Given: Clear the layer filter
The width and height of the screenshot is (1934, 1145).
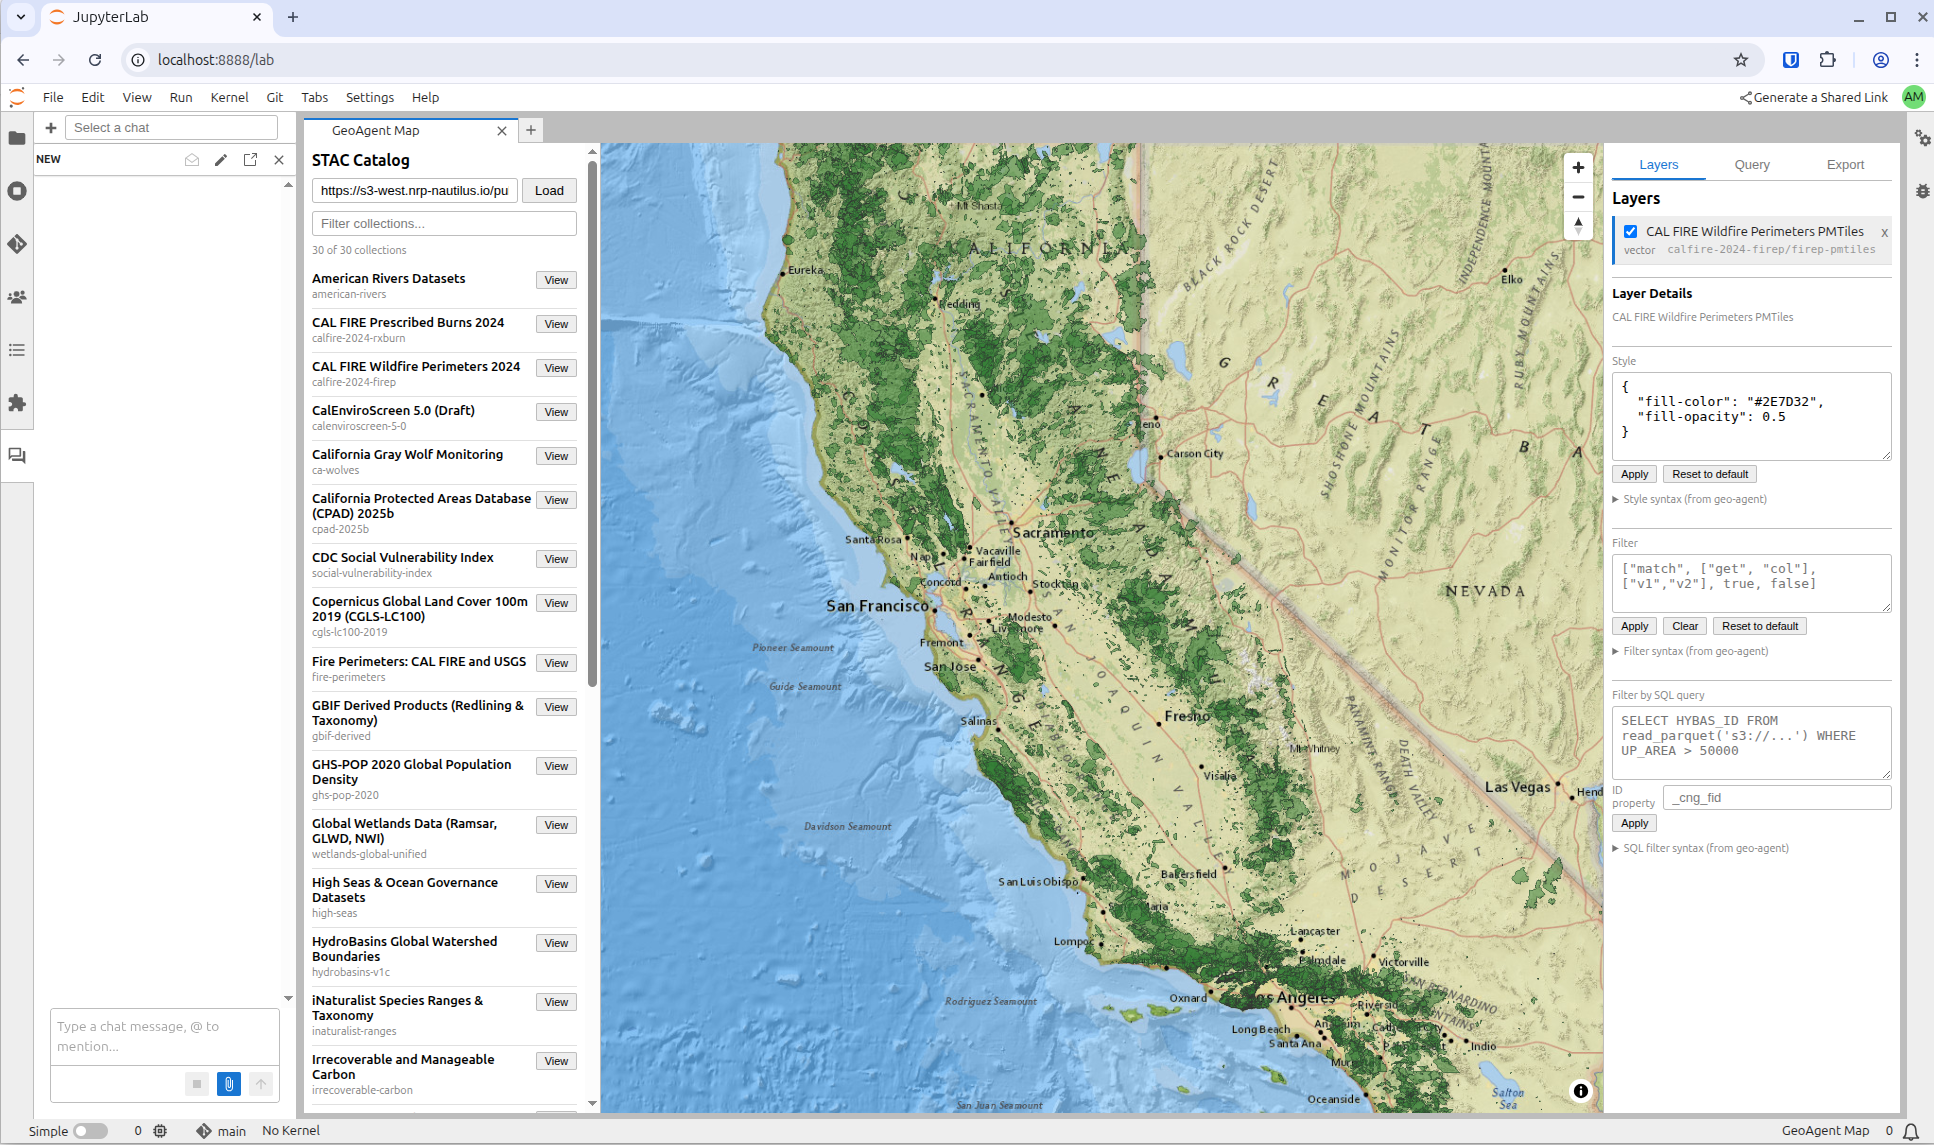Looking at the screenshot, I should pyautogui.click(x=1685, y=626).
